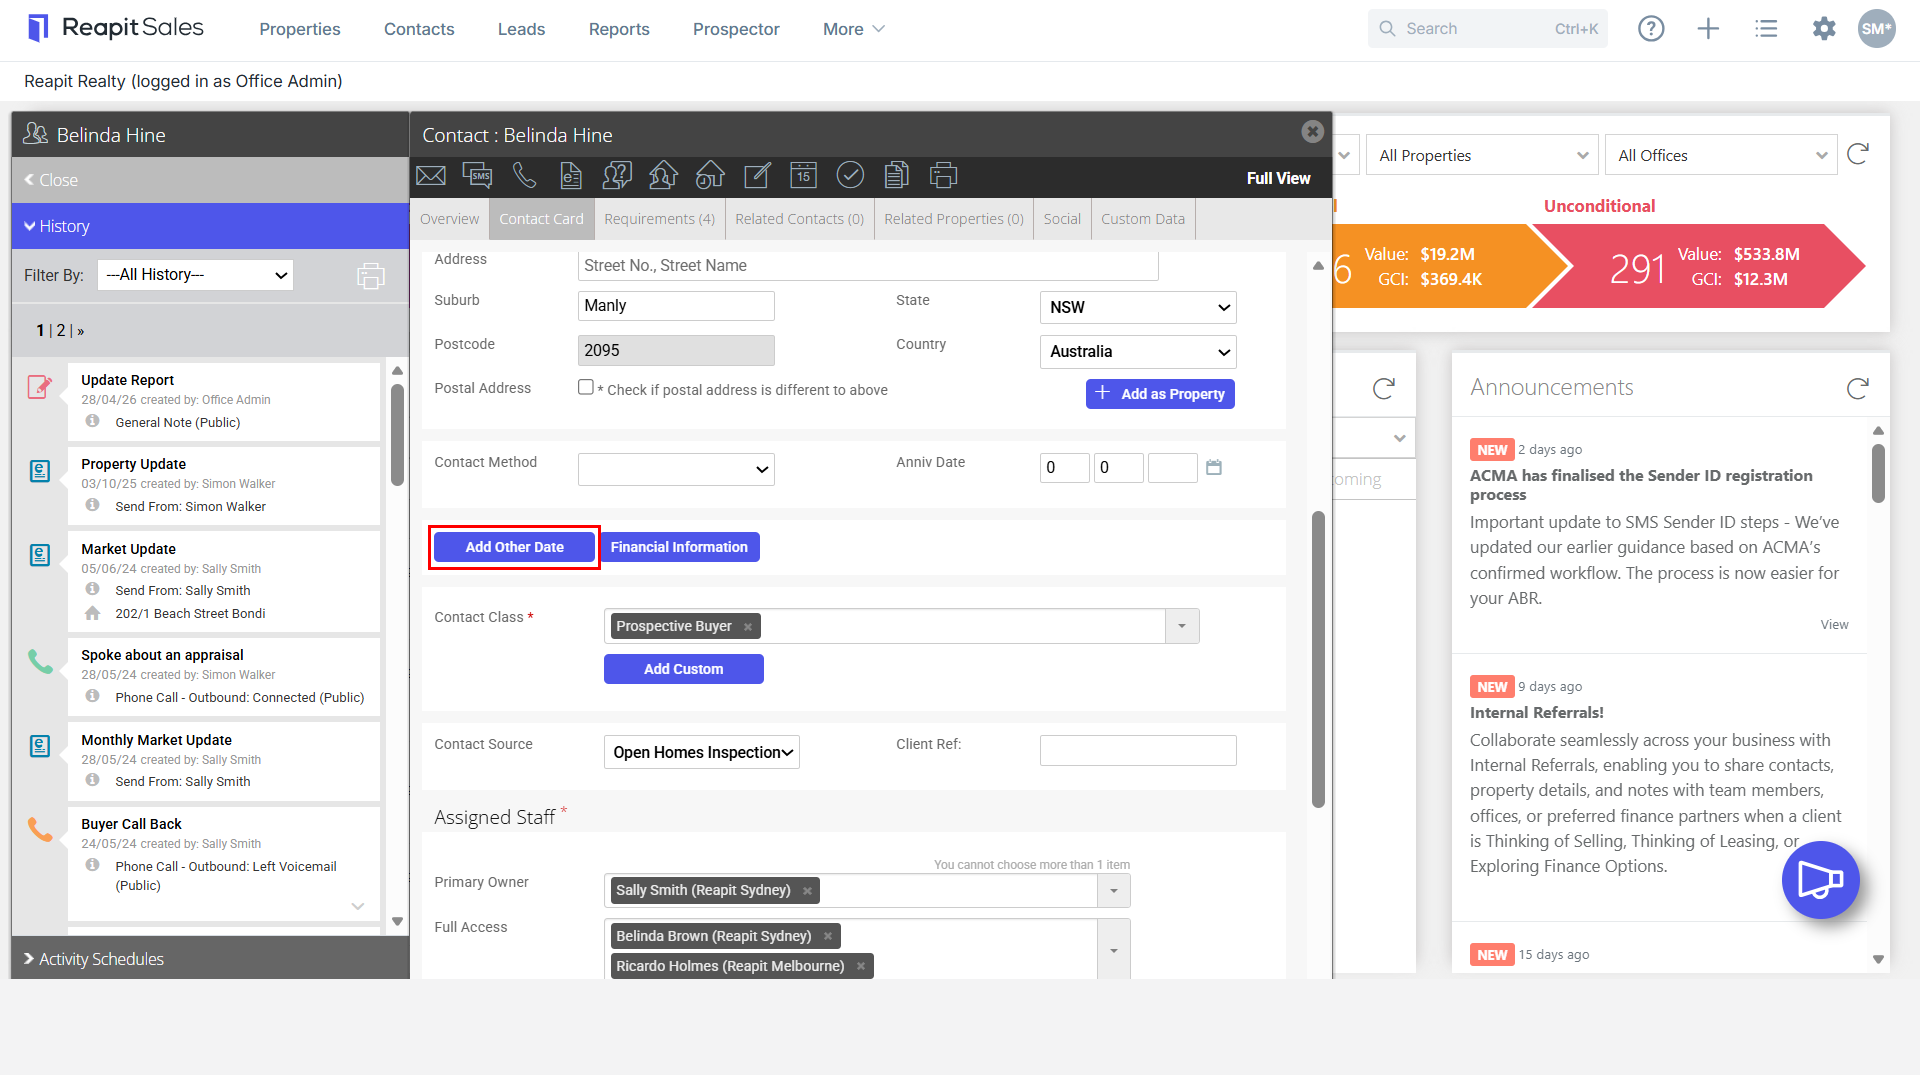
Task: Click the email envelope icon in contact toolbar
Action: coord(431,176)
